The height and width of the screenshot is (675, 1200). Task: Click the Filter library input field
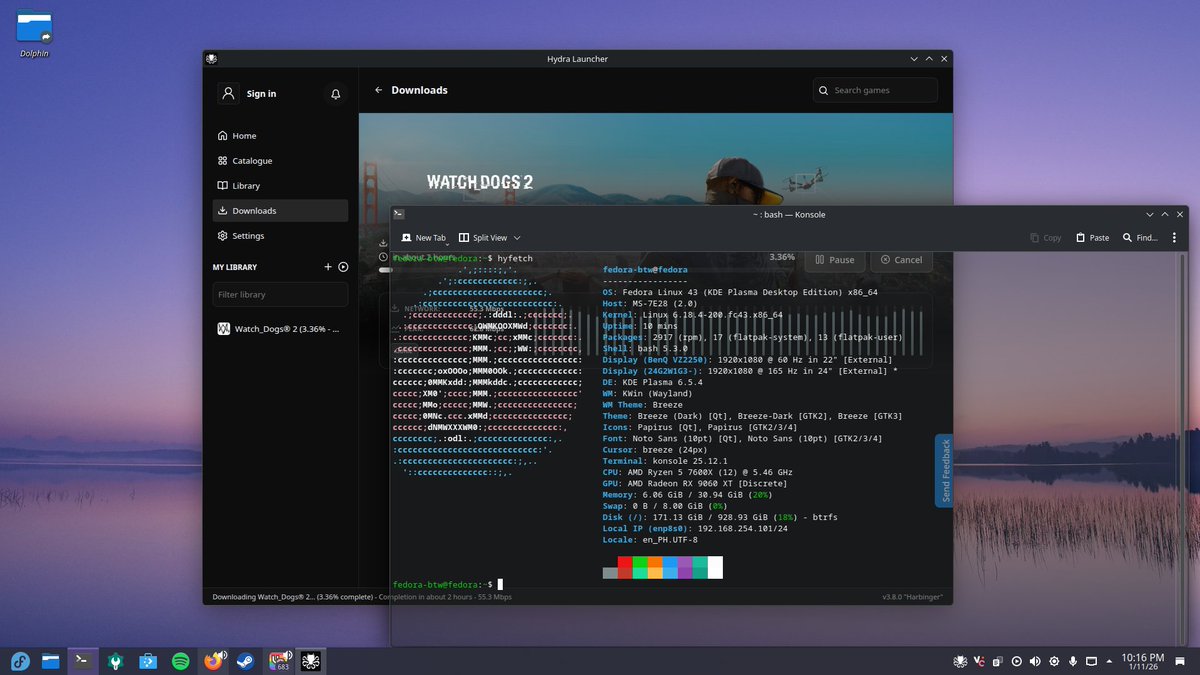[280, 295]
